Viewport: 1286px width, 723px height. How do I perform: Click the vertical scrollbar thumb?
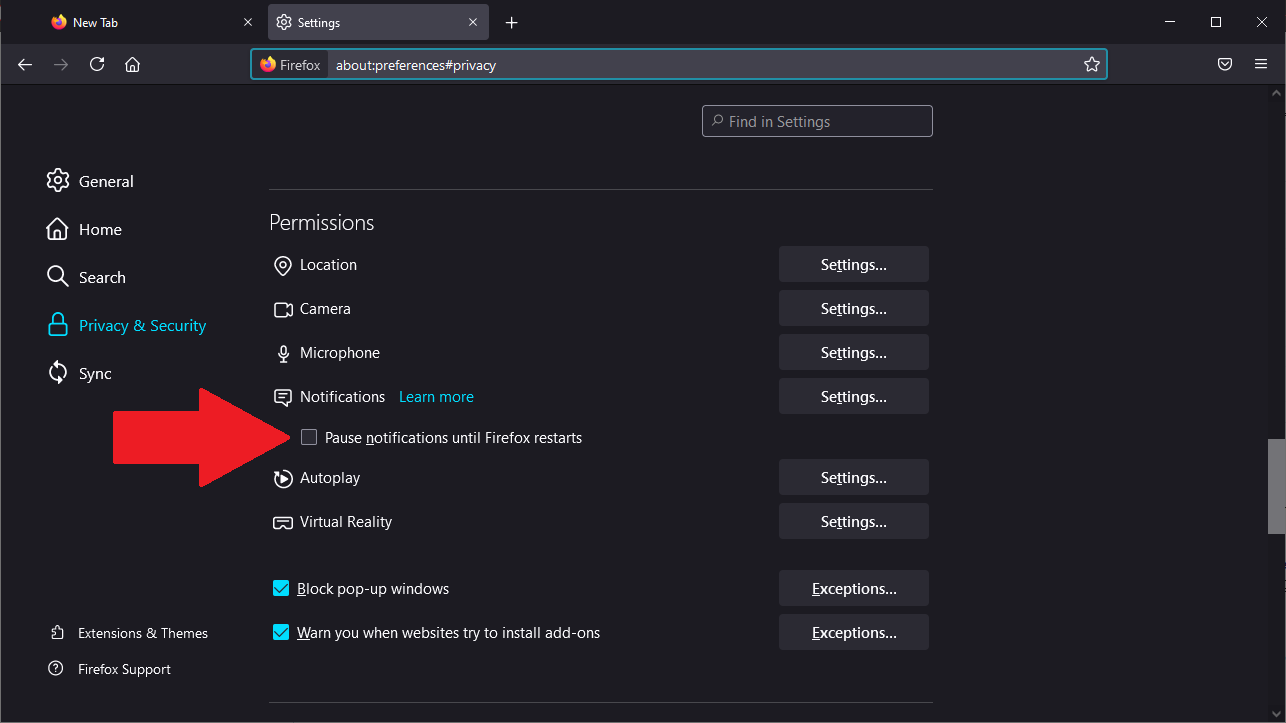1276,486
